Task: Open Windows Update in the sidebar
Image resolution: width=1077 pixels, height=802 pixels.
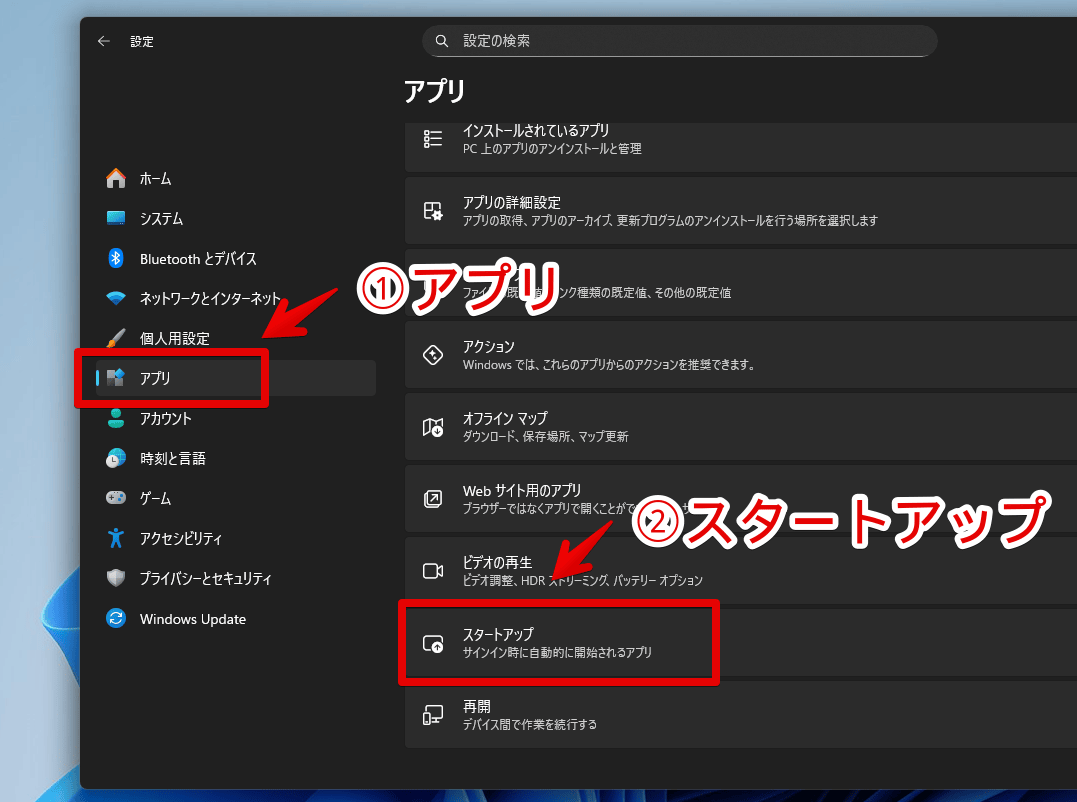Action: (x=192, y=619)
